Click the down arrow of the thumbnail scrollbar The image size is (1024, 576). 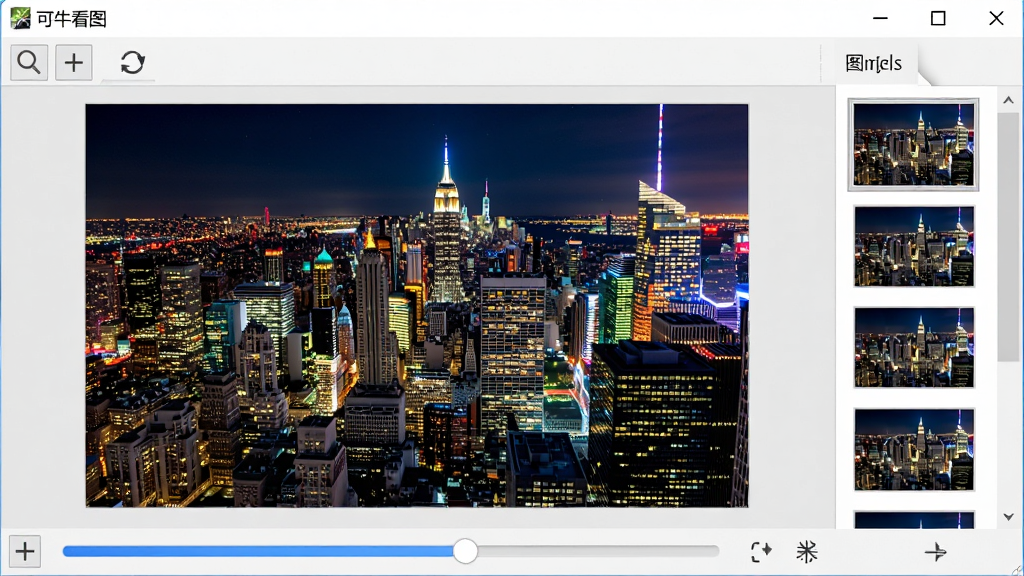pos(1008,517)
